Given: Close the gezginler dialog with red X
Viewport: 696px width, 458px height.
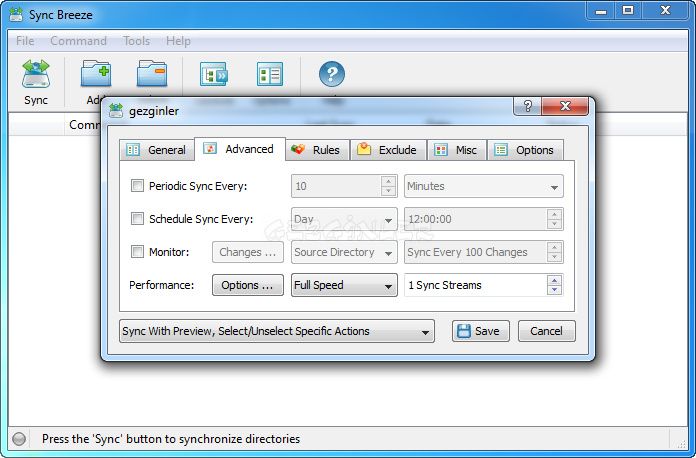Looking at the screenshot, I should [565, 106].
